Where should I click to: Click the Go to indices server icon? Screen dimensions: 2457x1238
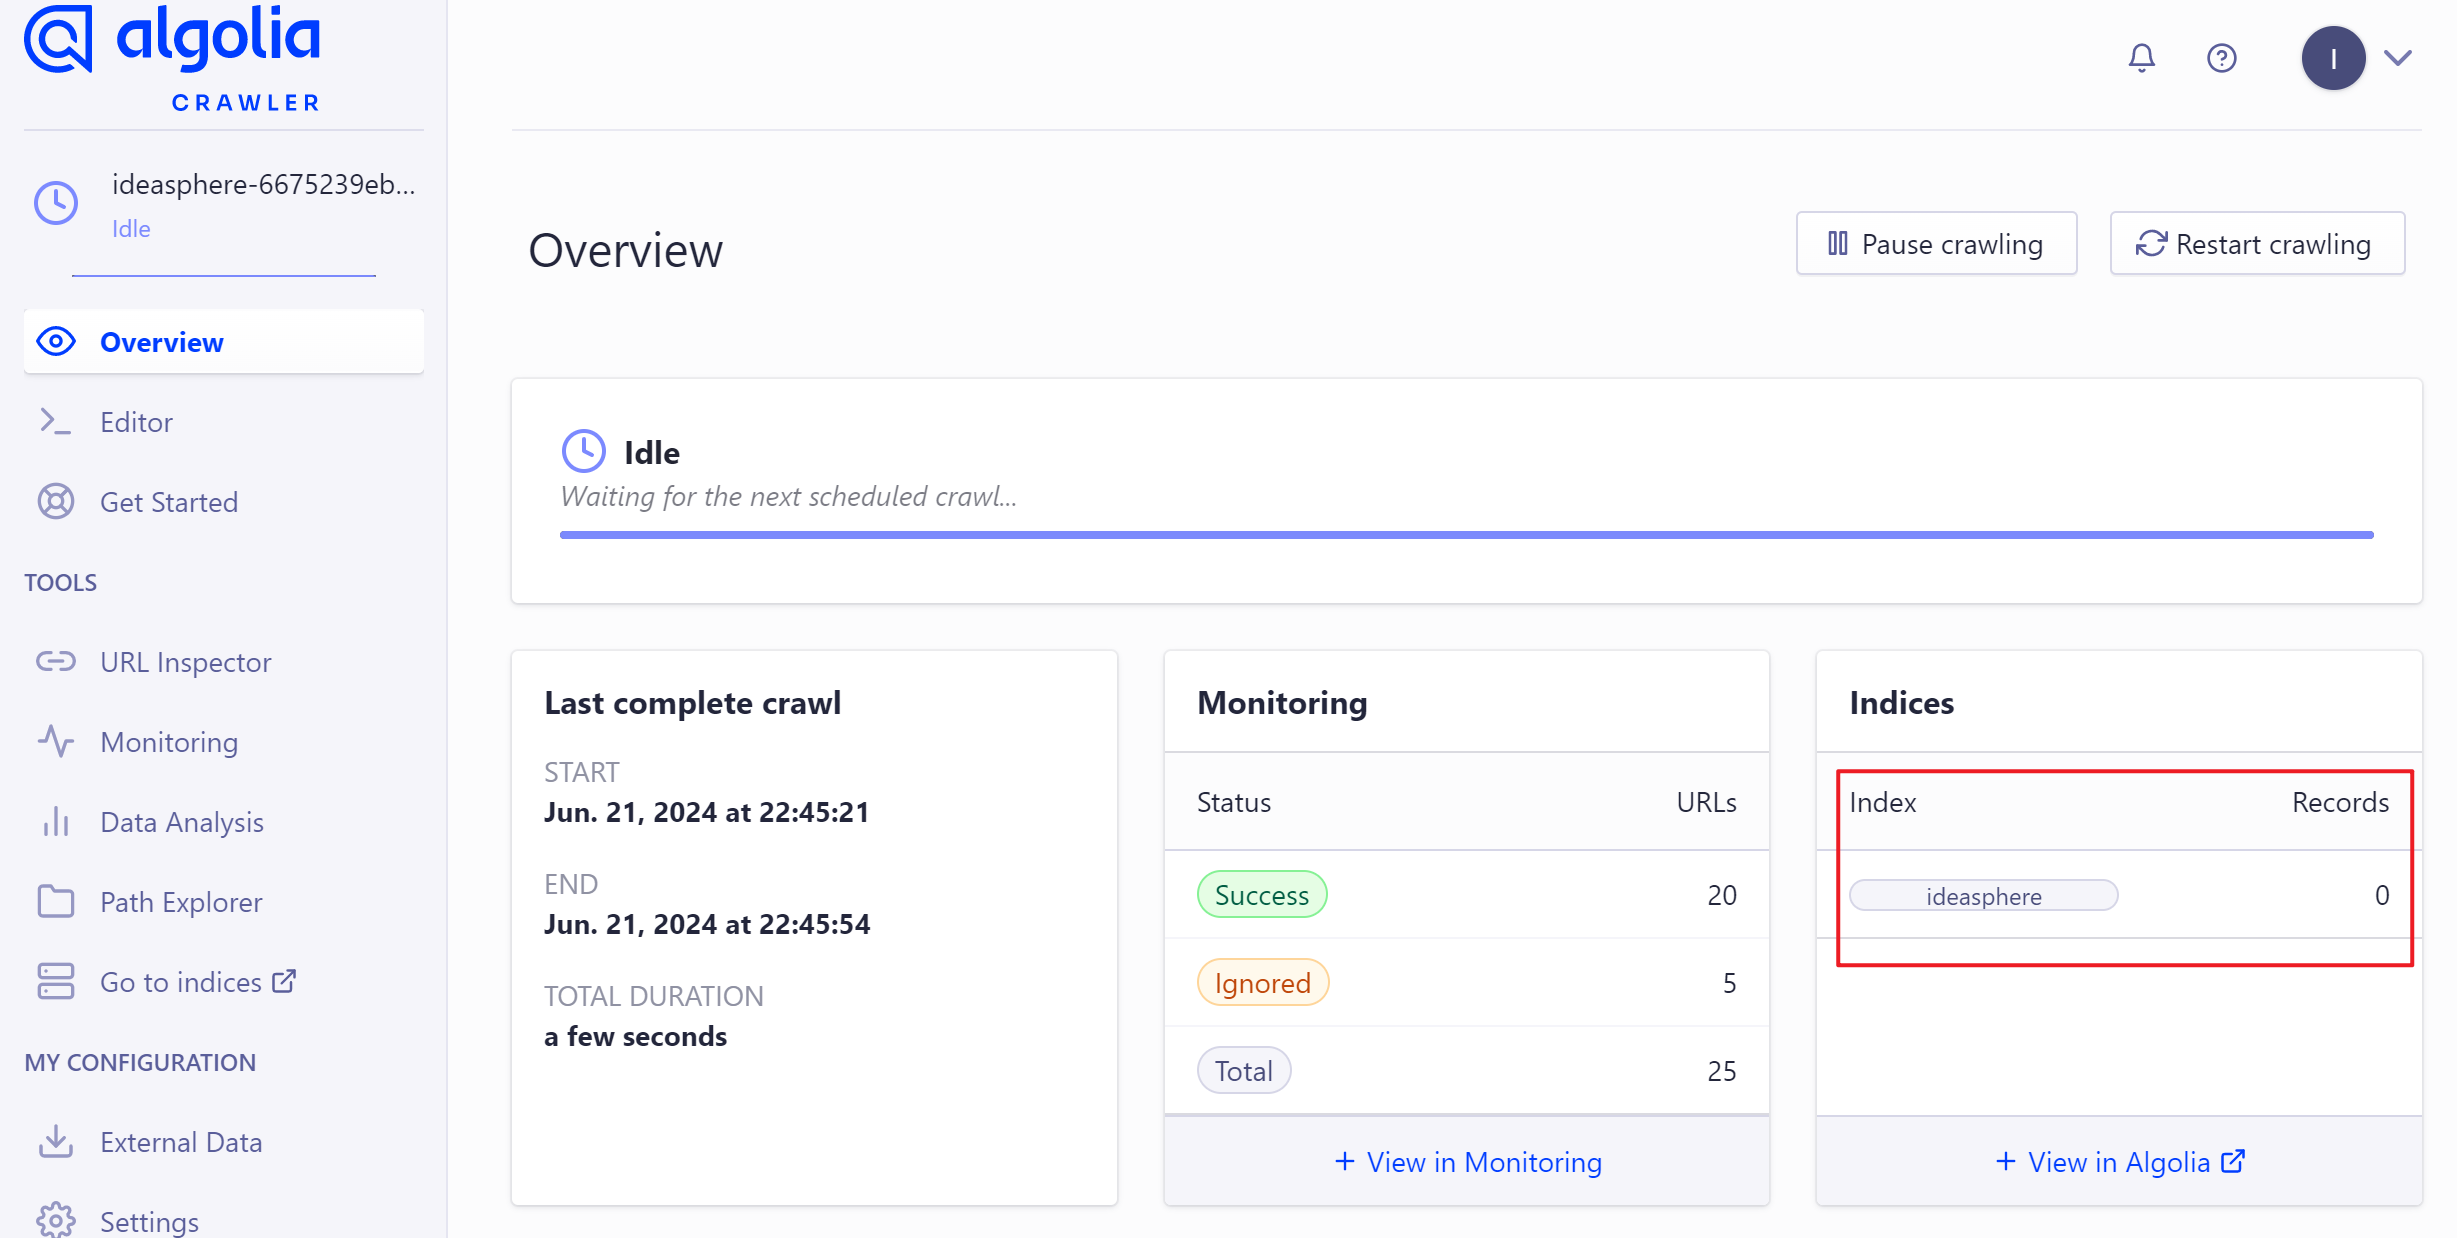pyautogui.click(x=56, y=981)
